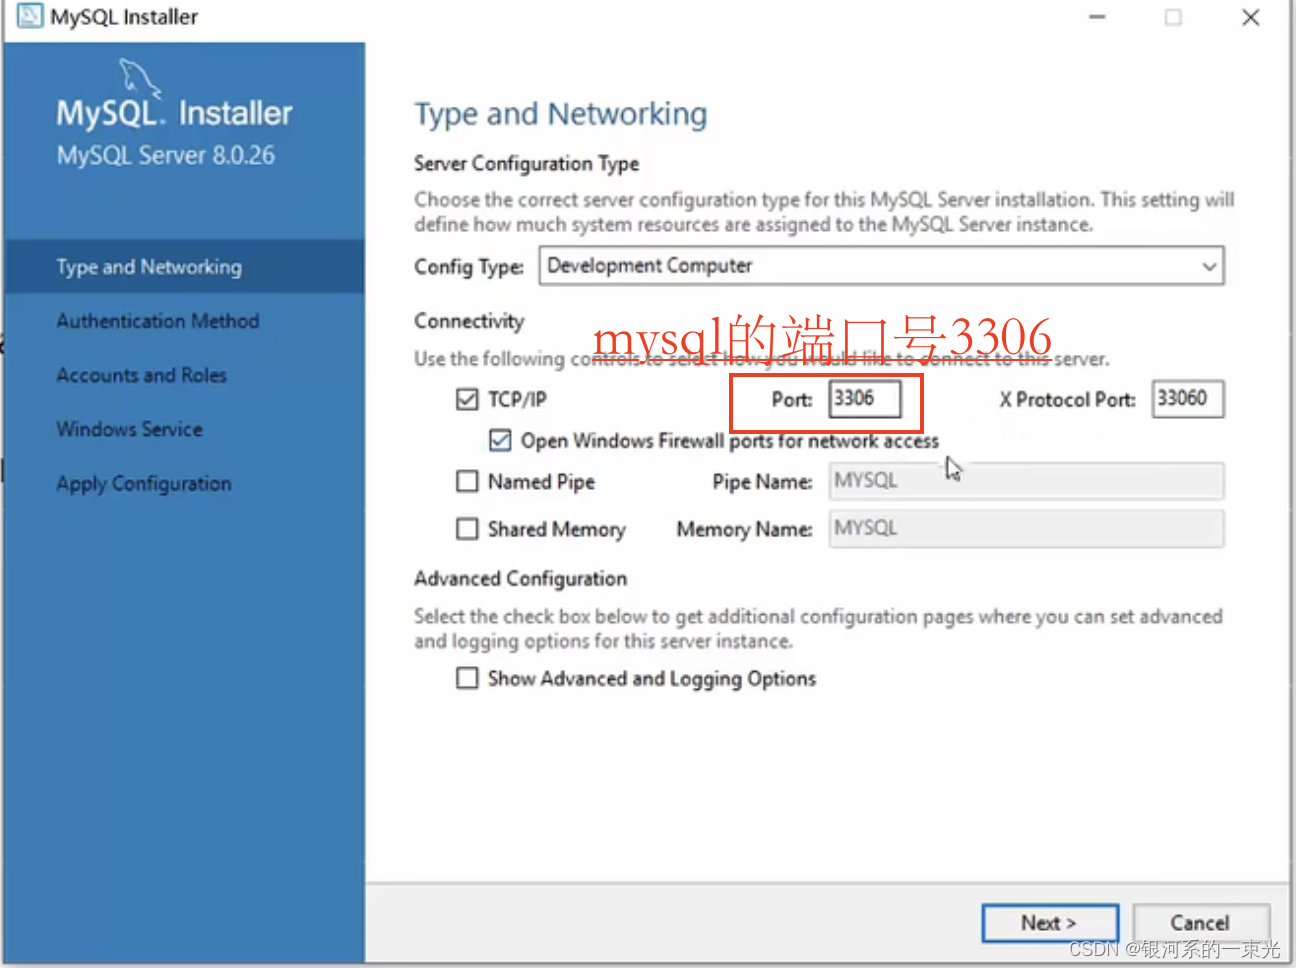Image resolution: width=1296 pixels, height=968 pixels.
Task: Click the Type and Networking heading
Action: point(561,114)
